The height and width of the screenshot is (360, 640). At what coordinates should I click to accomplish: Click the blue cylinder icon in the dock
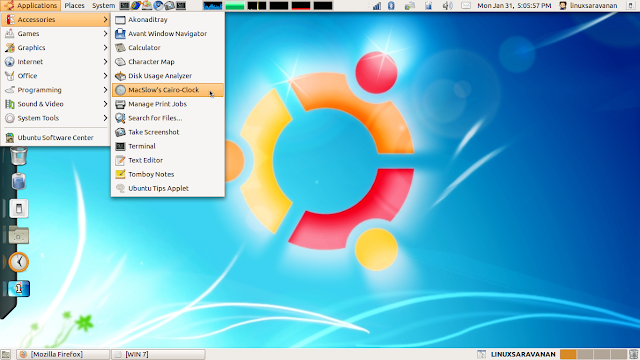19,181
